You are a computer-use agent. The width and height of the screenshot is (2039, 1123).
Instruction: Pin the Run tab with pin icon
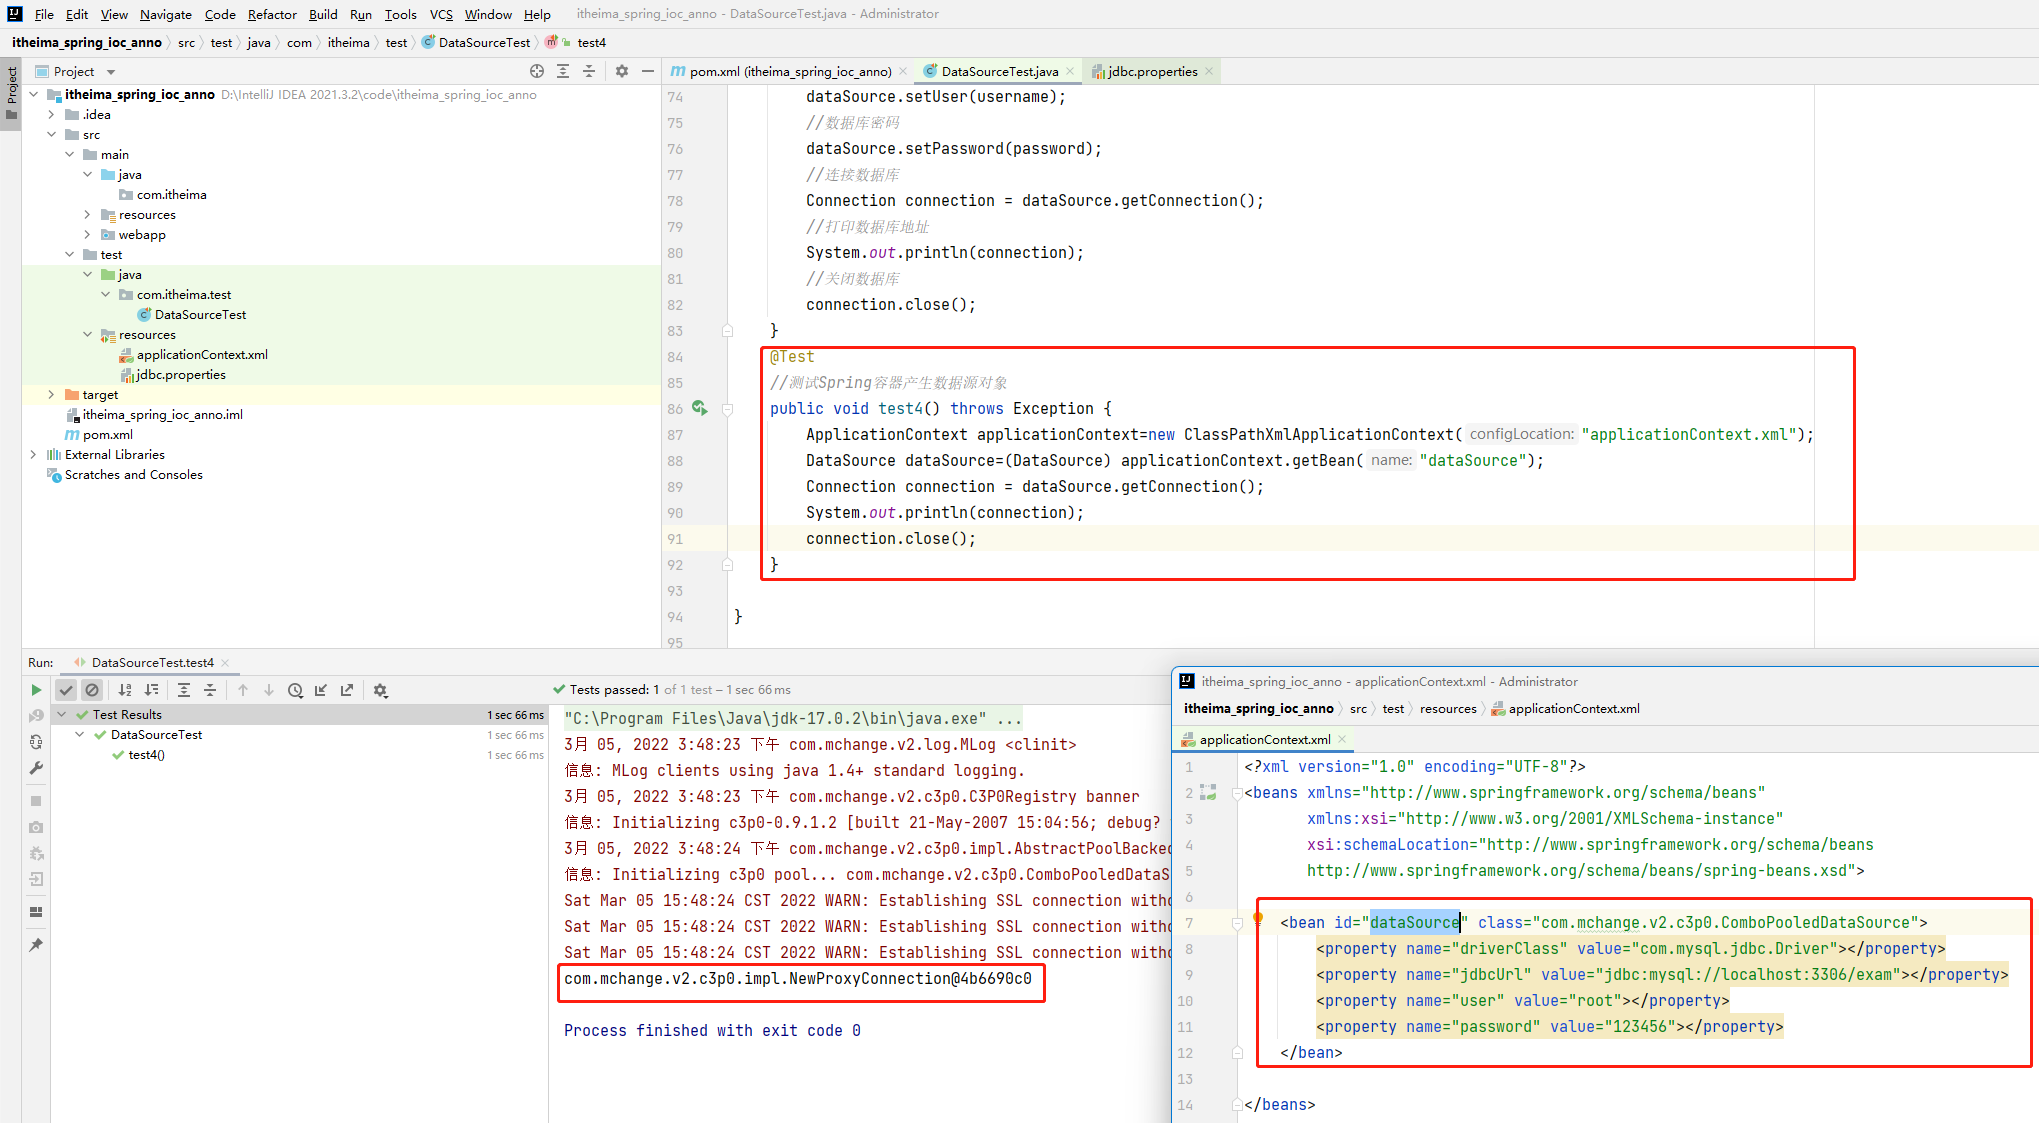click(x=36, y=945)
